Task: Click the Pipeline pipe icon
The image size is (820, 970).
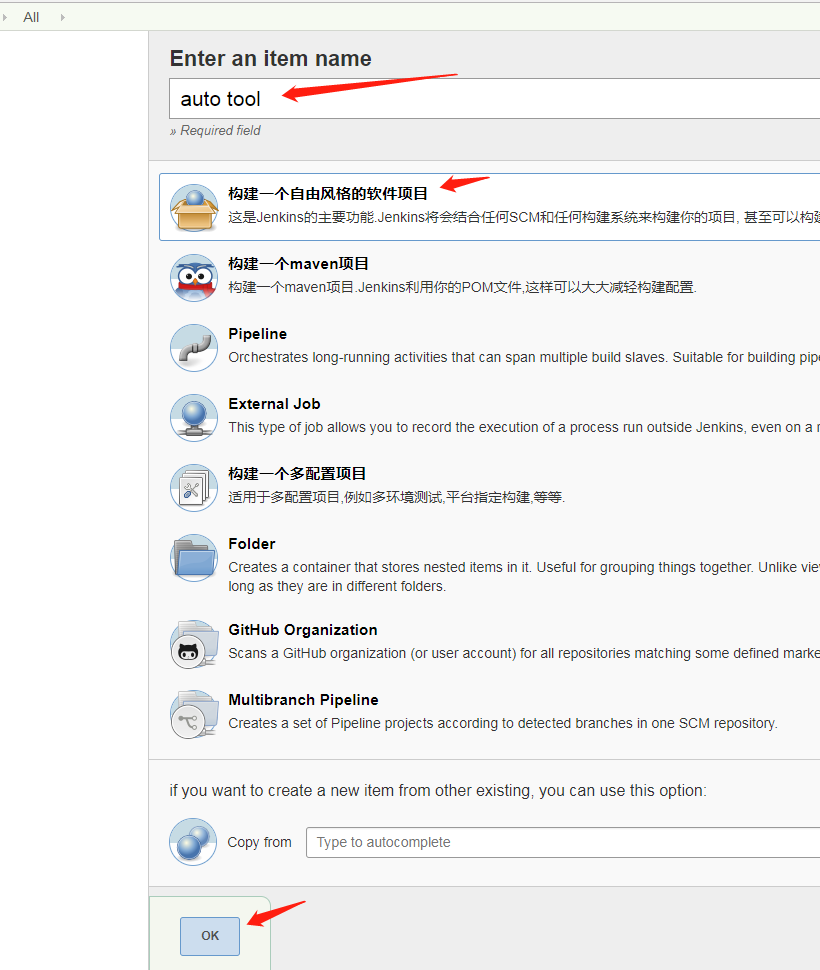Action: pos(194,348)
